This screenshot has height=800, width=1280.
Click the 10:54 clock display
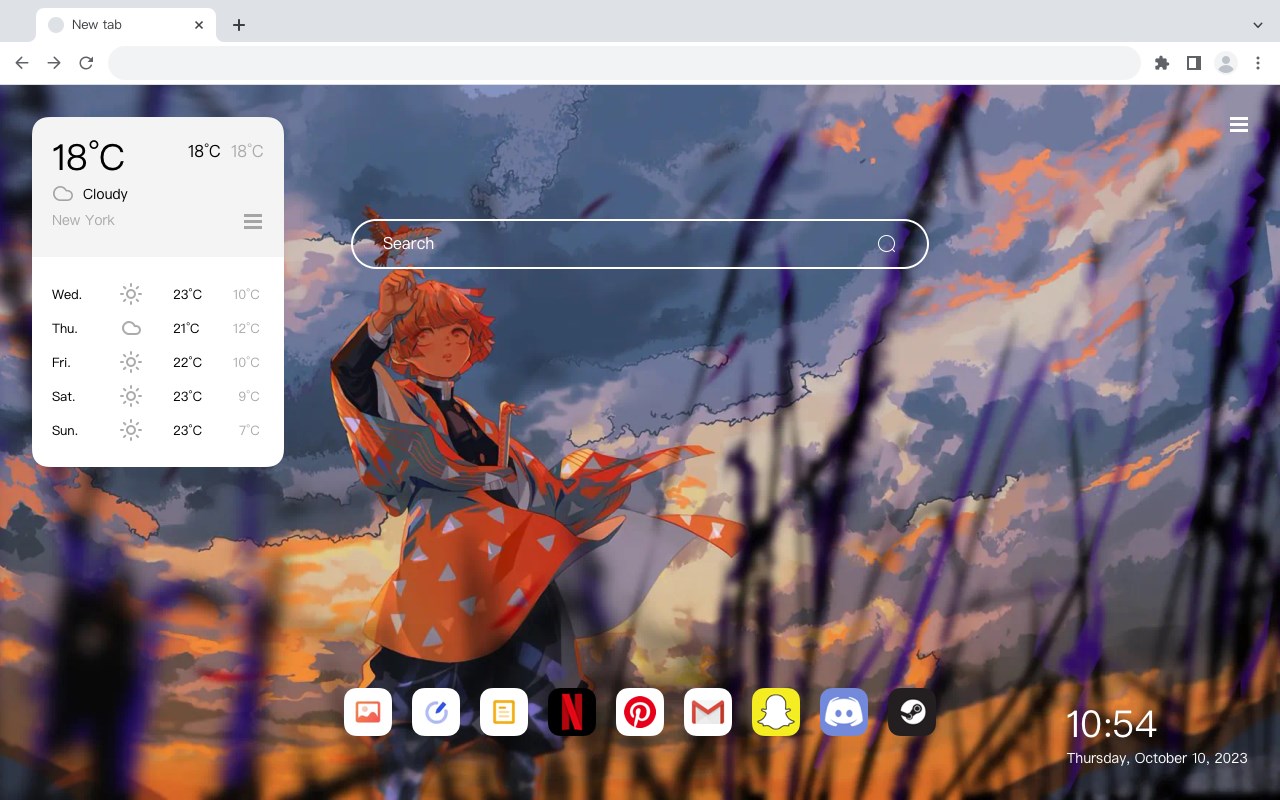pos(1111,724)
